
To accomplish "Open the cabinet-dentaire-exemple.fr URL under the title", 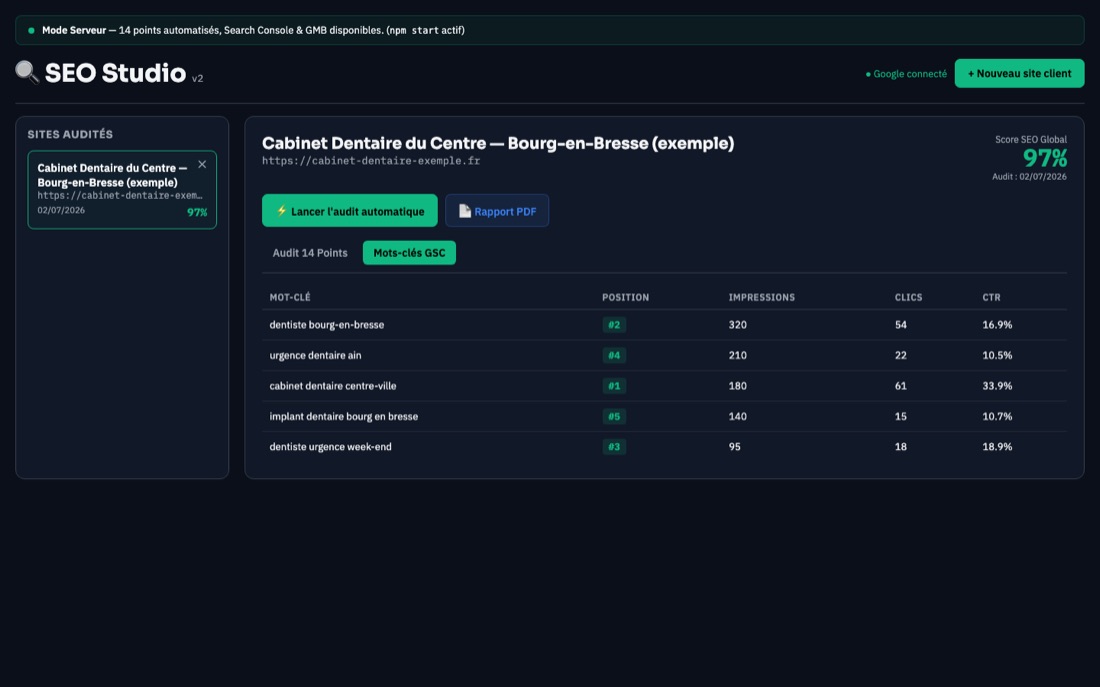I will pos(371,161).
